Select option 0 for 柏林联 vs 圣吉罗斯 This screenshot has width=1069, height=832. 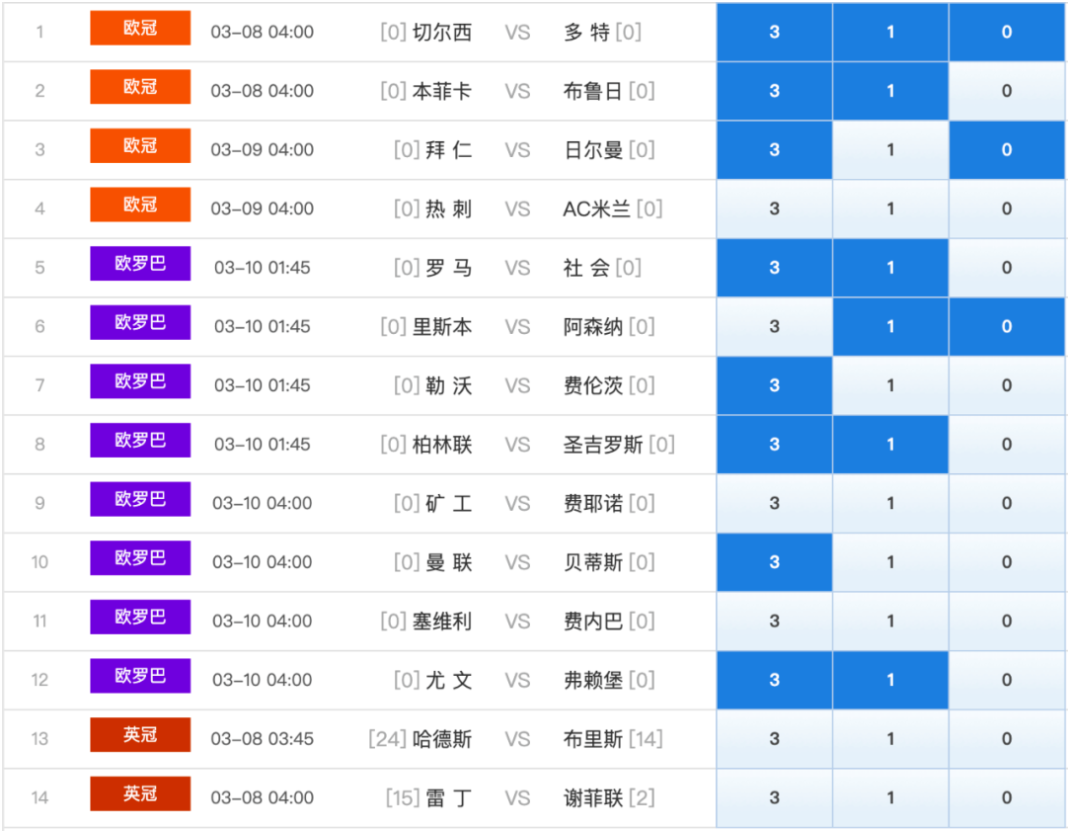point(1007,445)
